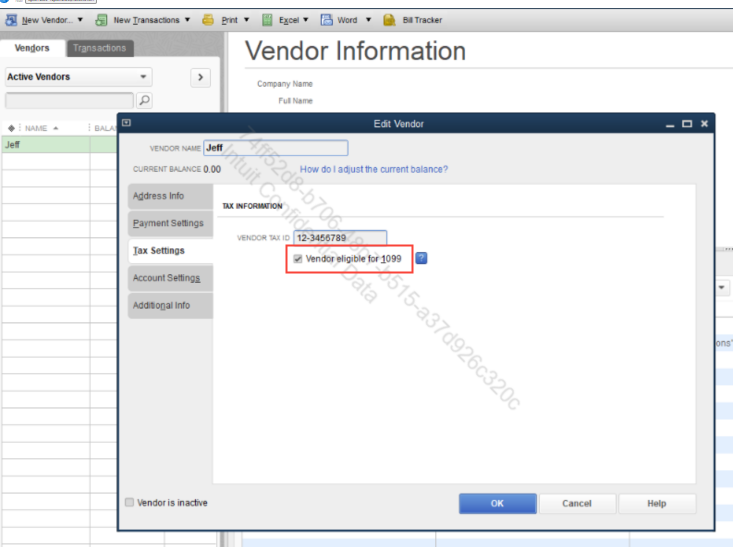736x547 pixels.
Task: Uncheck Vendor eligible for 1099
Action: point(298,259)
